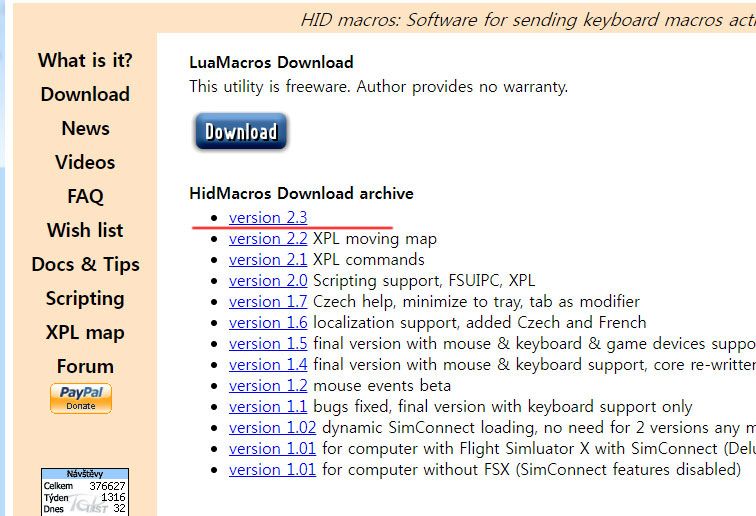Open the Scripting page
Screen dimensions: 756x516
click(85, 299)
